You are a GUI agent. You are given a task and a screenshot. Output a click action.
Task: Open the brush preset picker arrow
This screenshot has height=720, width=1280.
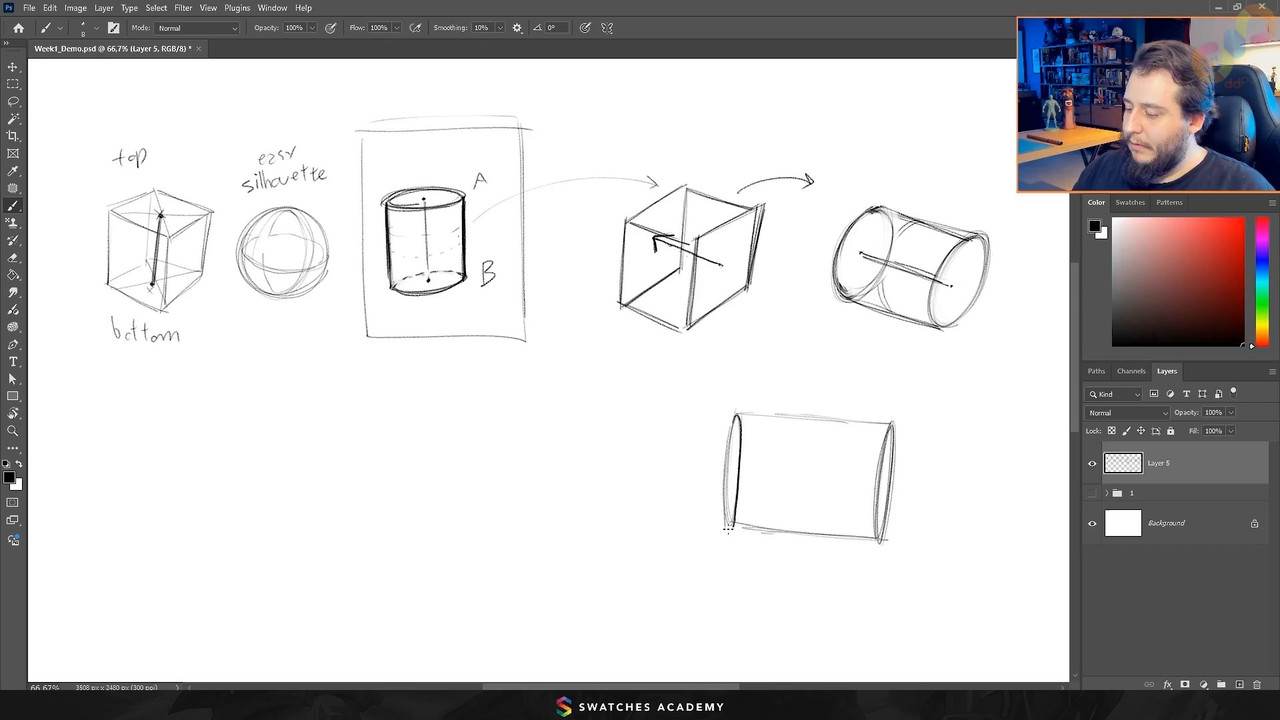pos(96,28)
